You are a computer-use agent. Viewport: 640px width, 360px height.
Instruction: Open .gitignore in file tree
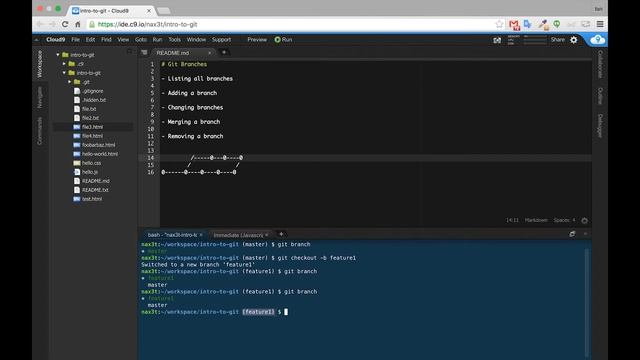pos(92,91)
